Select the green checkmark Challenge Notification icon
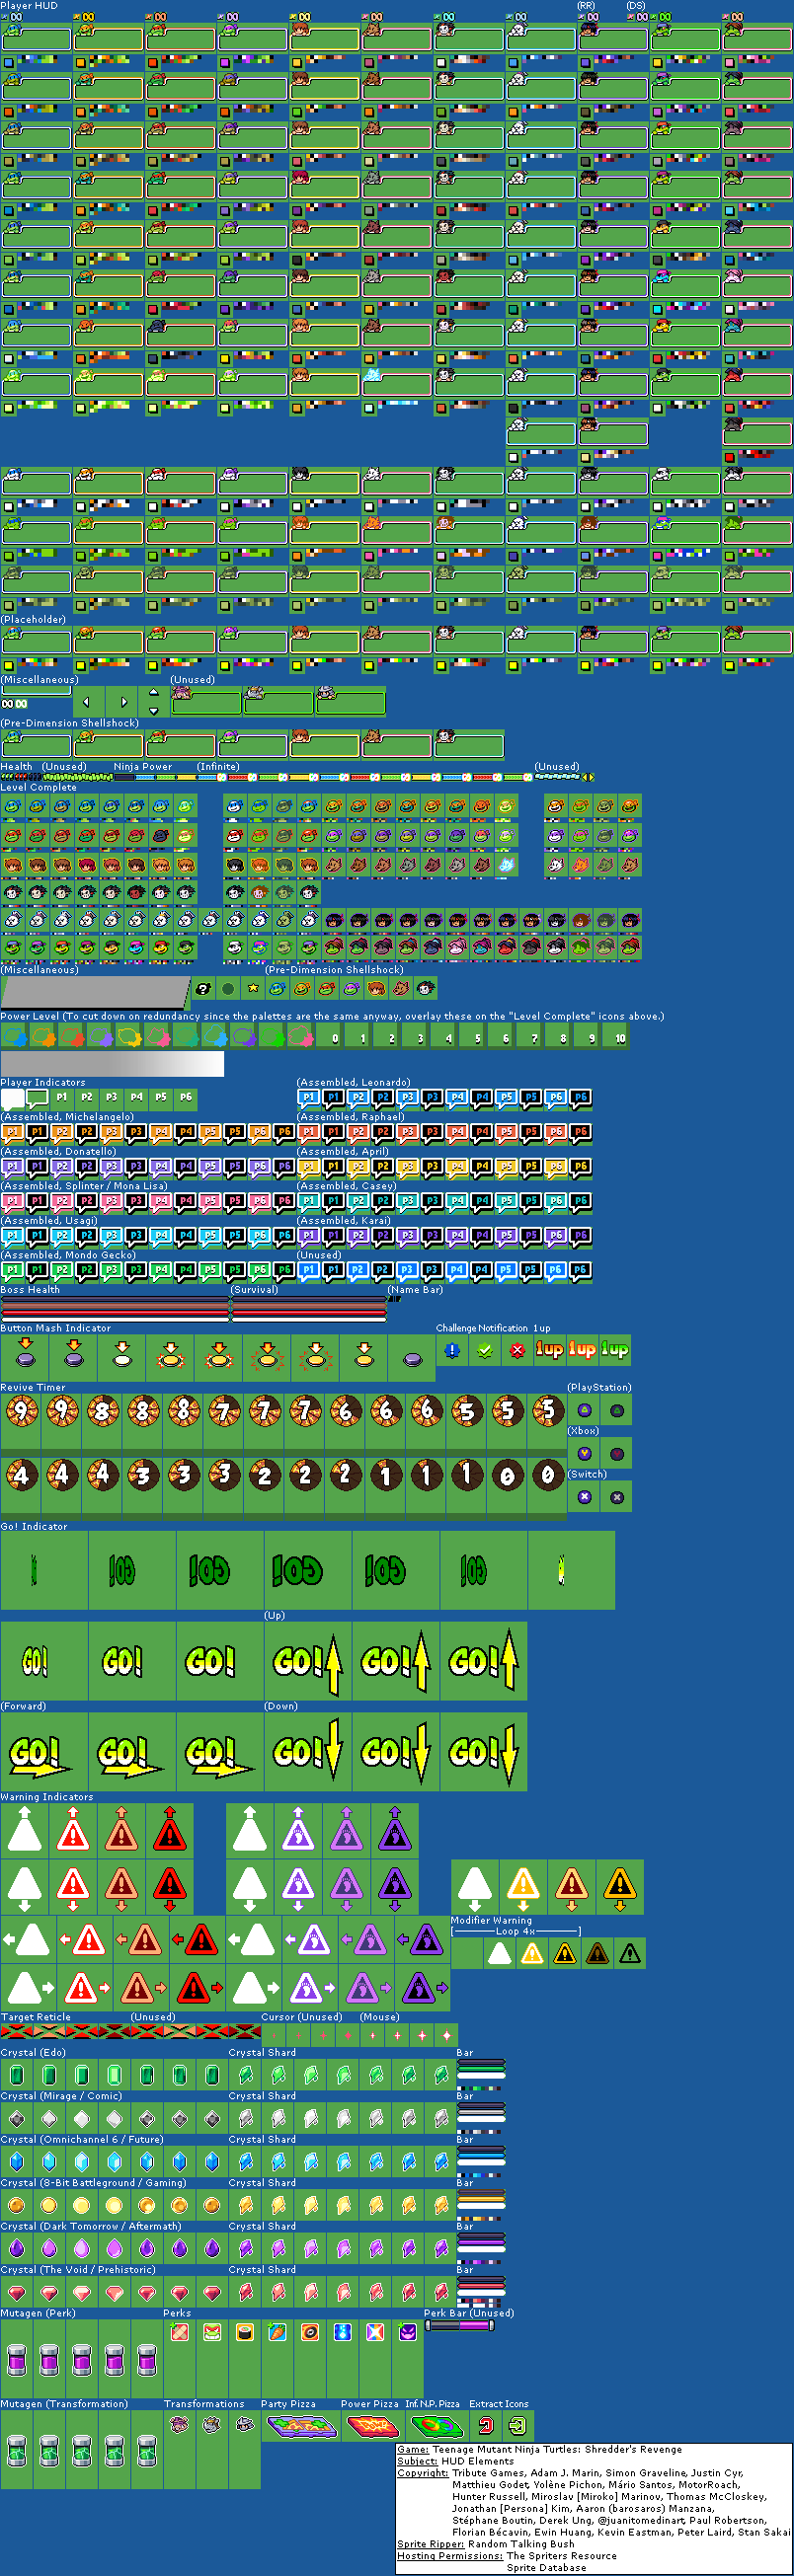Screen dimensions: 794x2576 485,1350
